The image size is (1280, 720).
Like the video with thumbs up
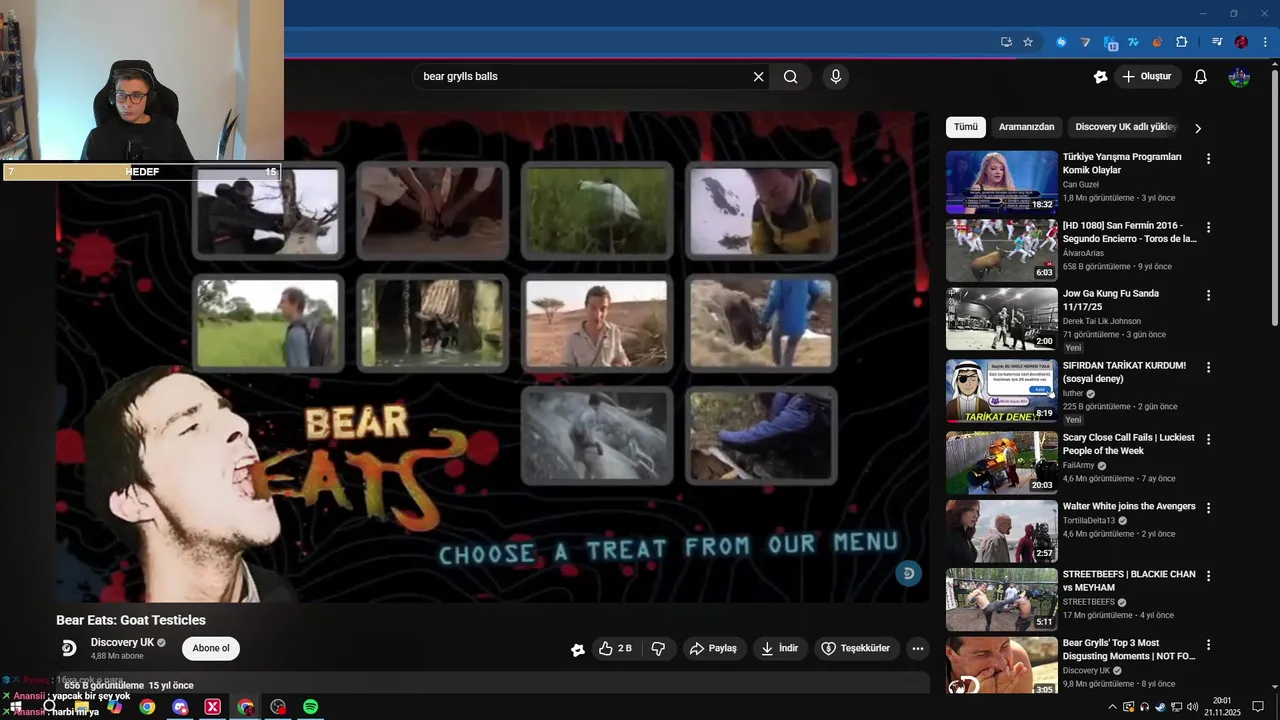click(615, 648)
